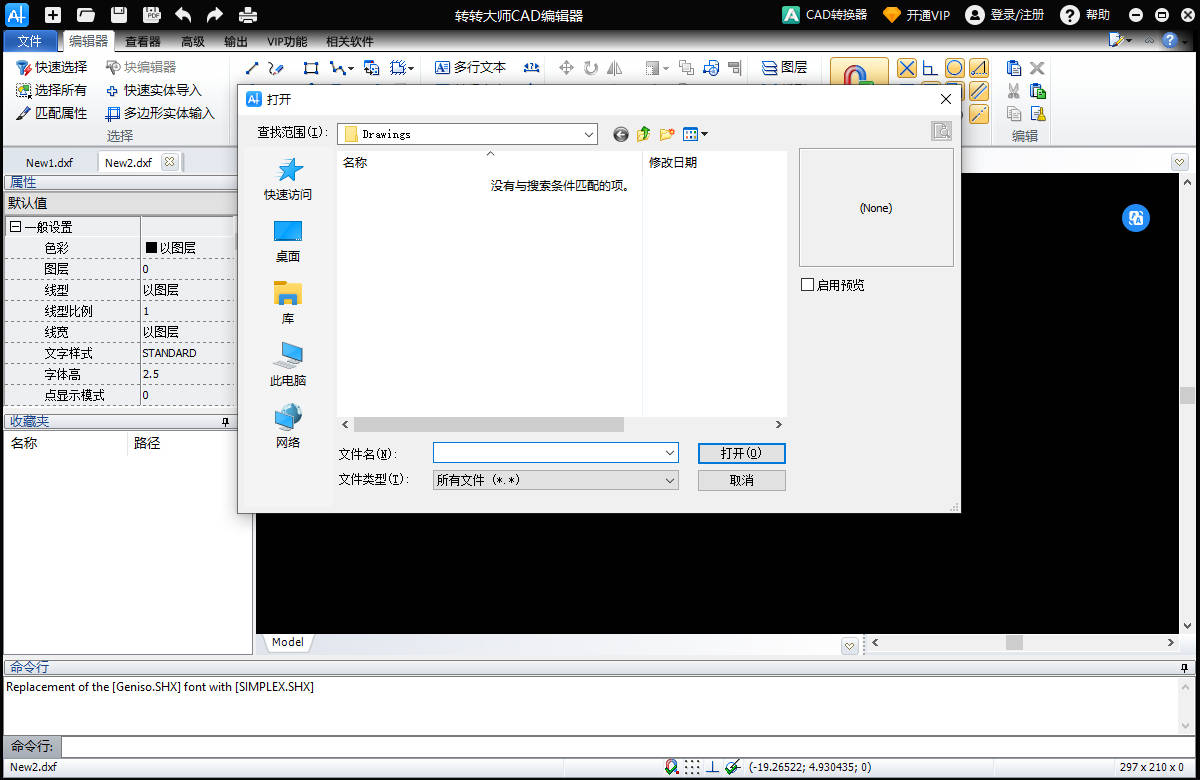Click Polygon Entity Input (多边形实体输入)
The image size is (1200, 780).
(161, 113)
